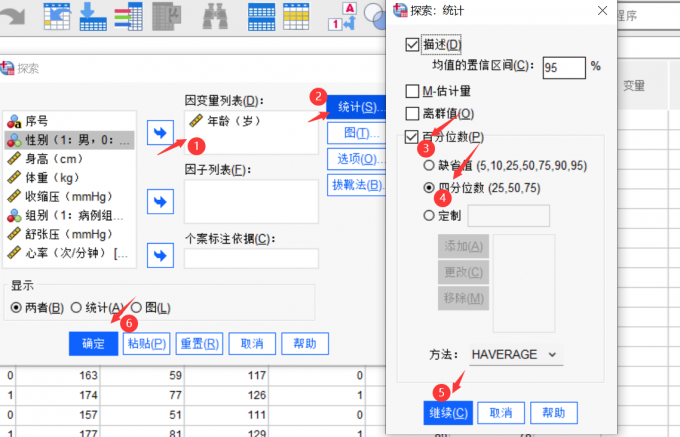Click the 定制 custom values text field
This screenshot has width=680, height=437.
coord(508,215)
